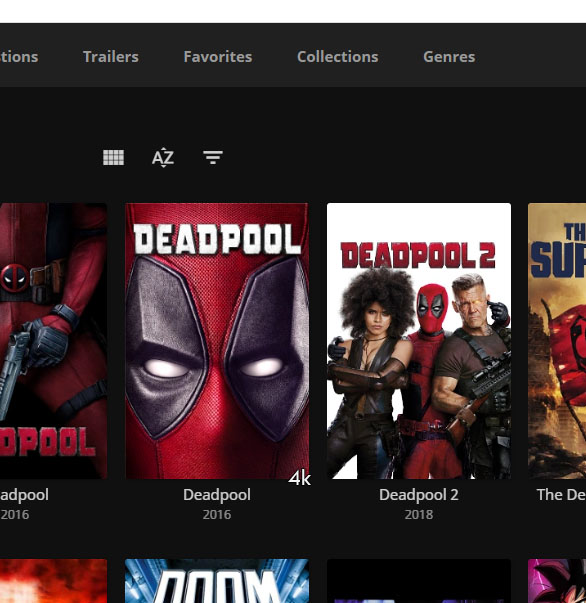Click the Deadpool title under the 4k poster
586x603 pixels.
(217, 495)
